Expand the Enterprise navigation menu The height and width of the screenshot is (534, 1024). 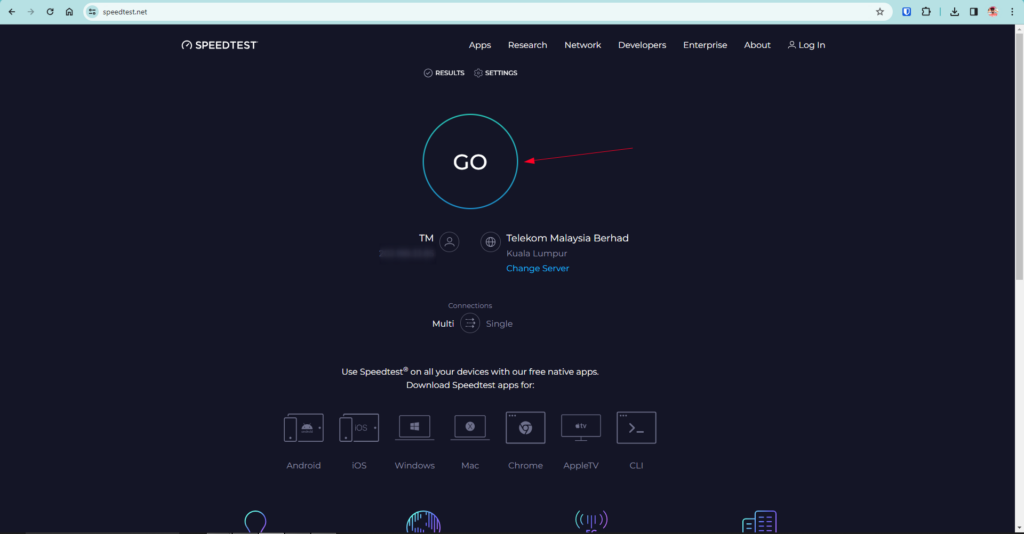(x=705, y=45)
